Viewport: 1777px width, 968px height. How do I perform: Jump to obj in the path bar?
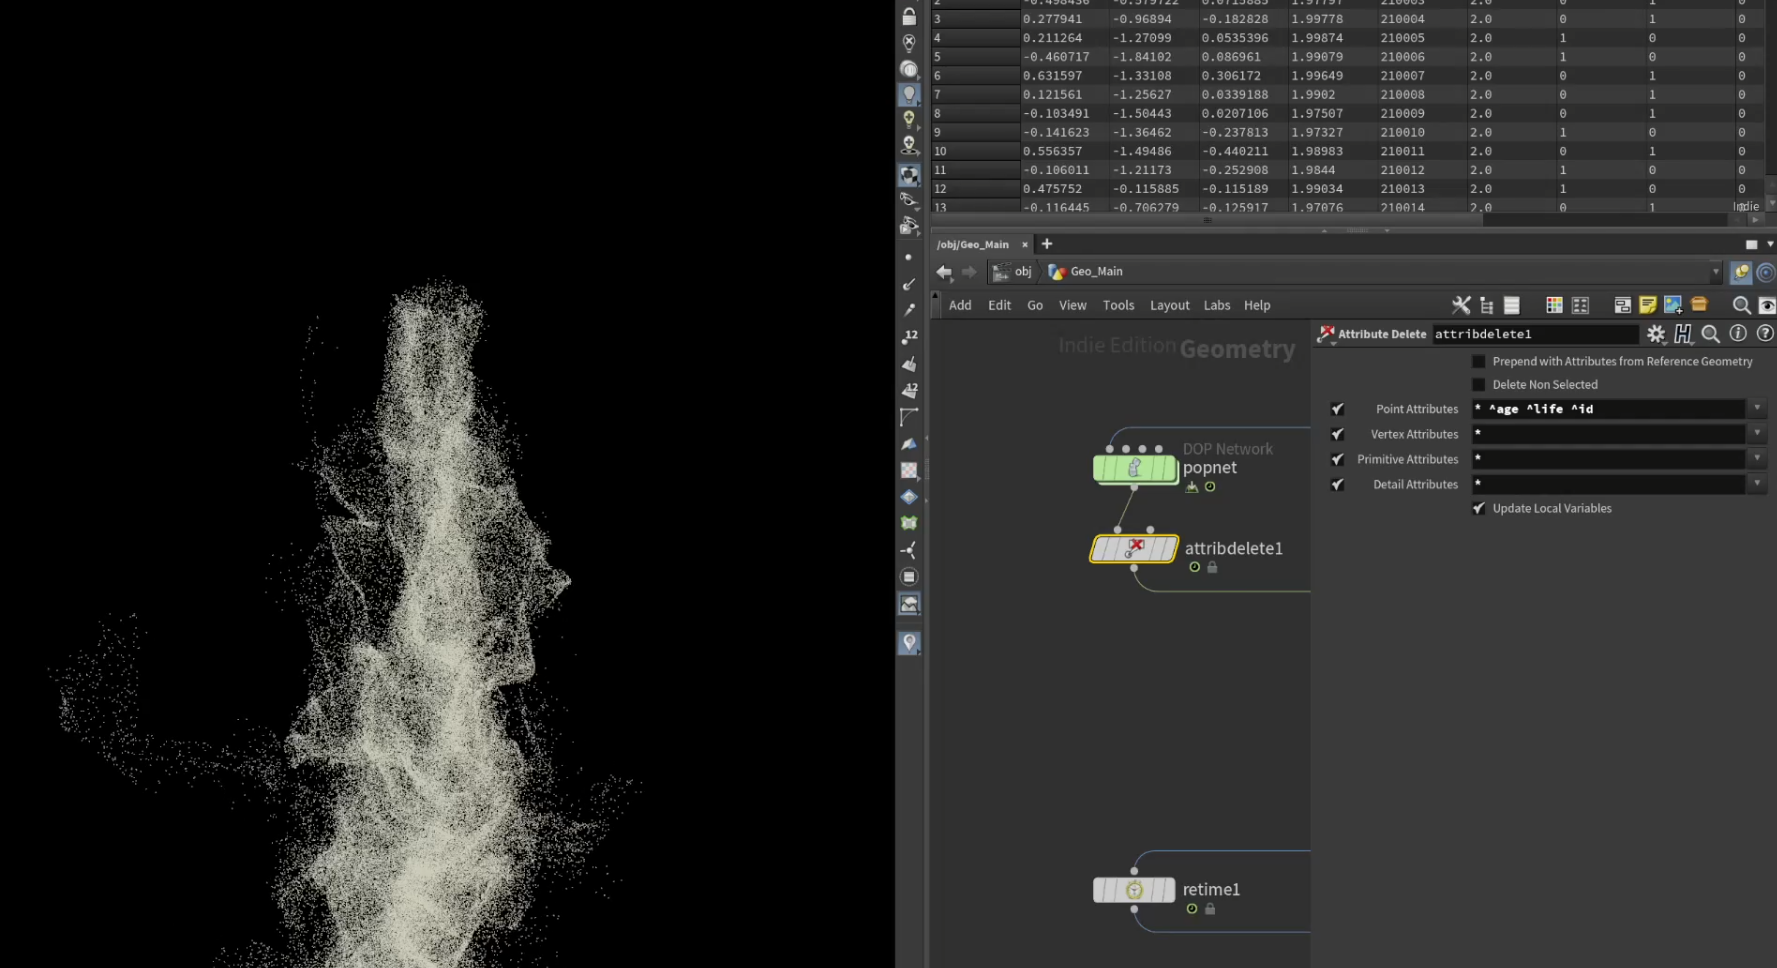1012,272
